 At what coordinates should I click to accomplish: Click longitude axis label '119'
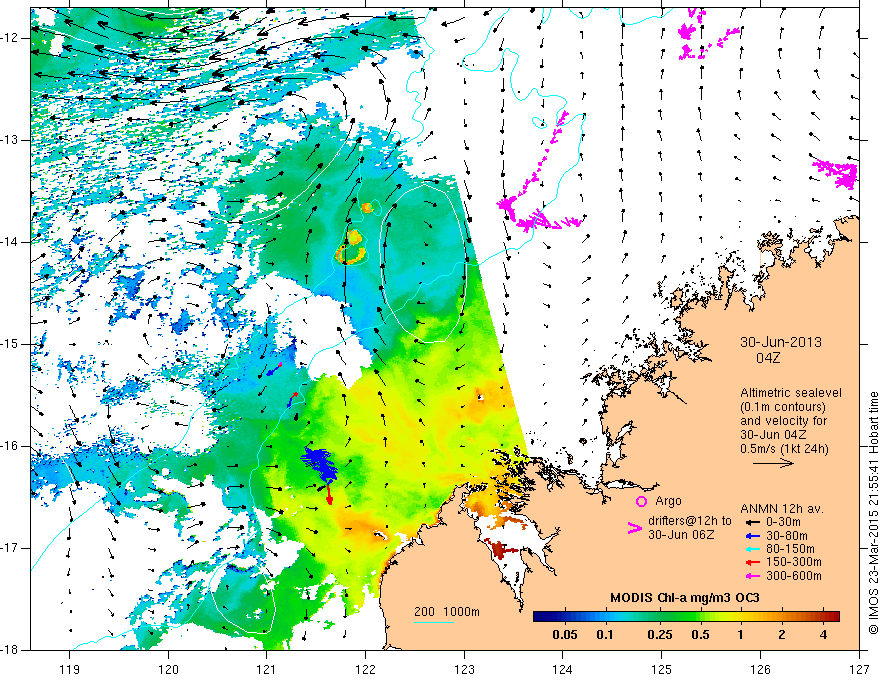[x=70, y=669]
